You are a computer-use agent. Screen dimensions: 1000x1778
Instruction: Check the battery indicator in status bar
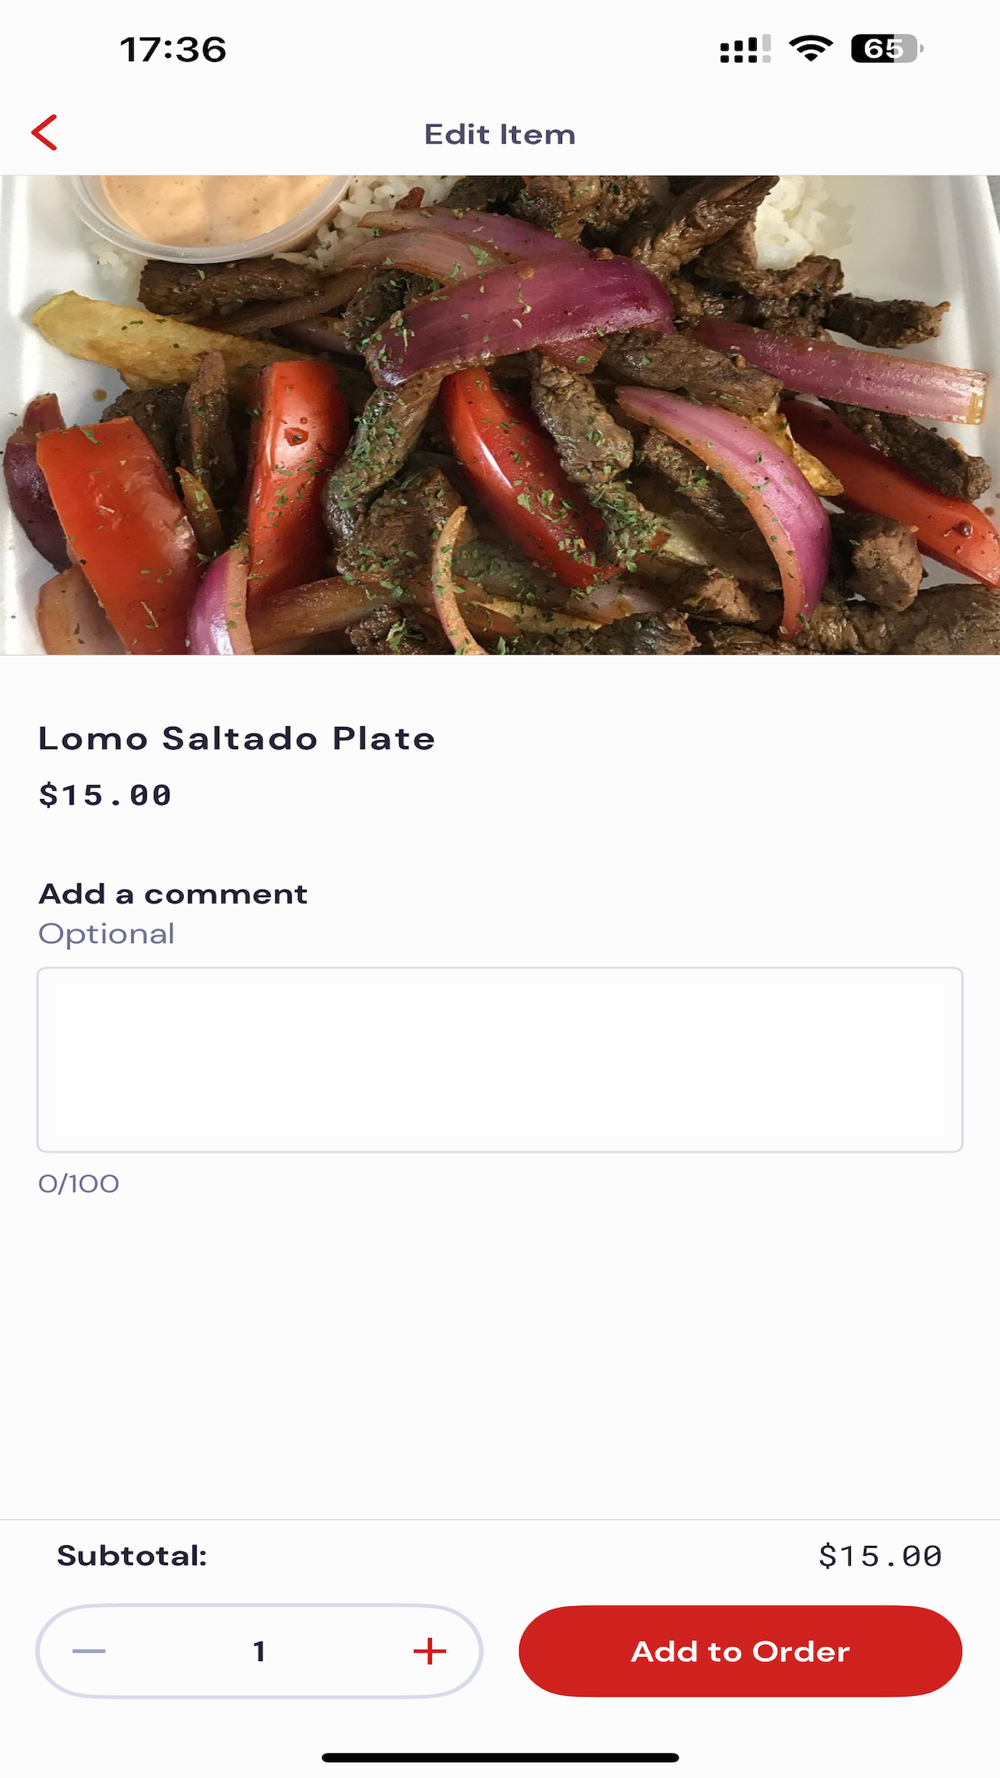pyautogui.click(x=886, y=48)
